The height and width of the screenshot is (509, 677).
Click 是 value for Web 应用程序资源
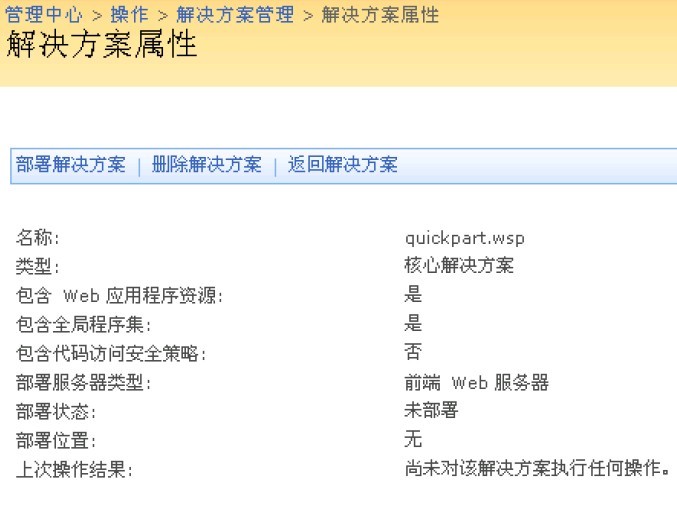pos(413,294)
